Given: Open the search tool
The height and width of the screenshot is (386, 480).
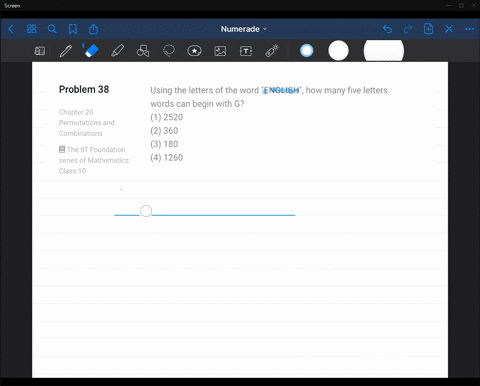Looking at the screenshot, I should 52,29.
